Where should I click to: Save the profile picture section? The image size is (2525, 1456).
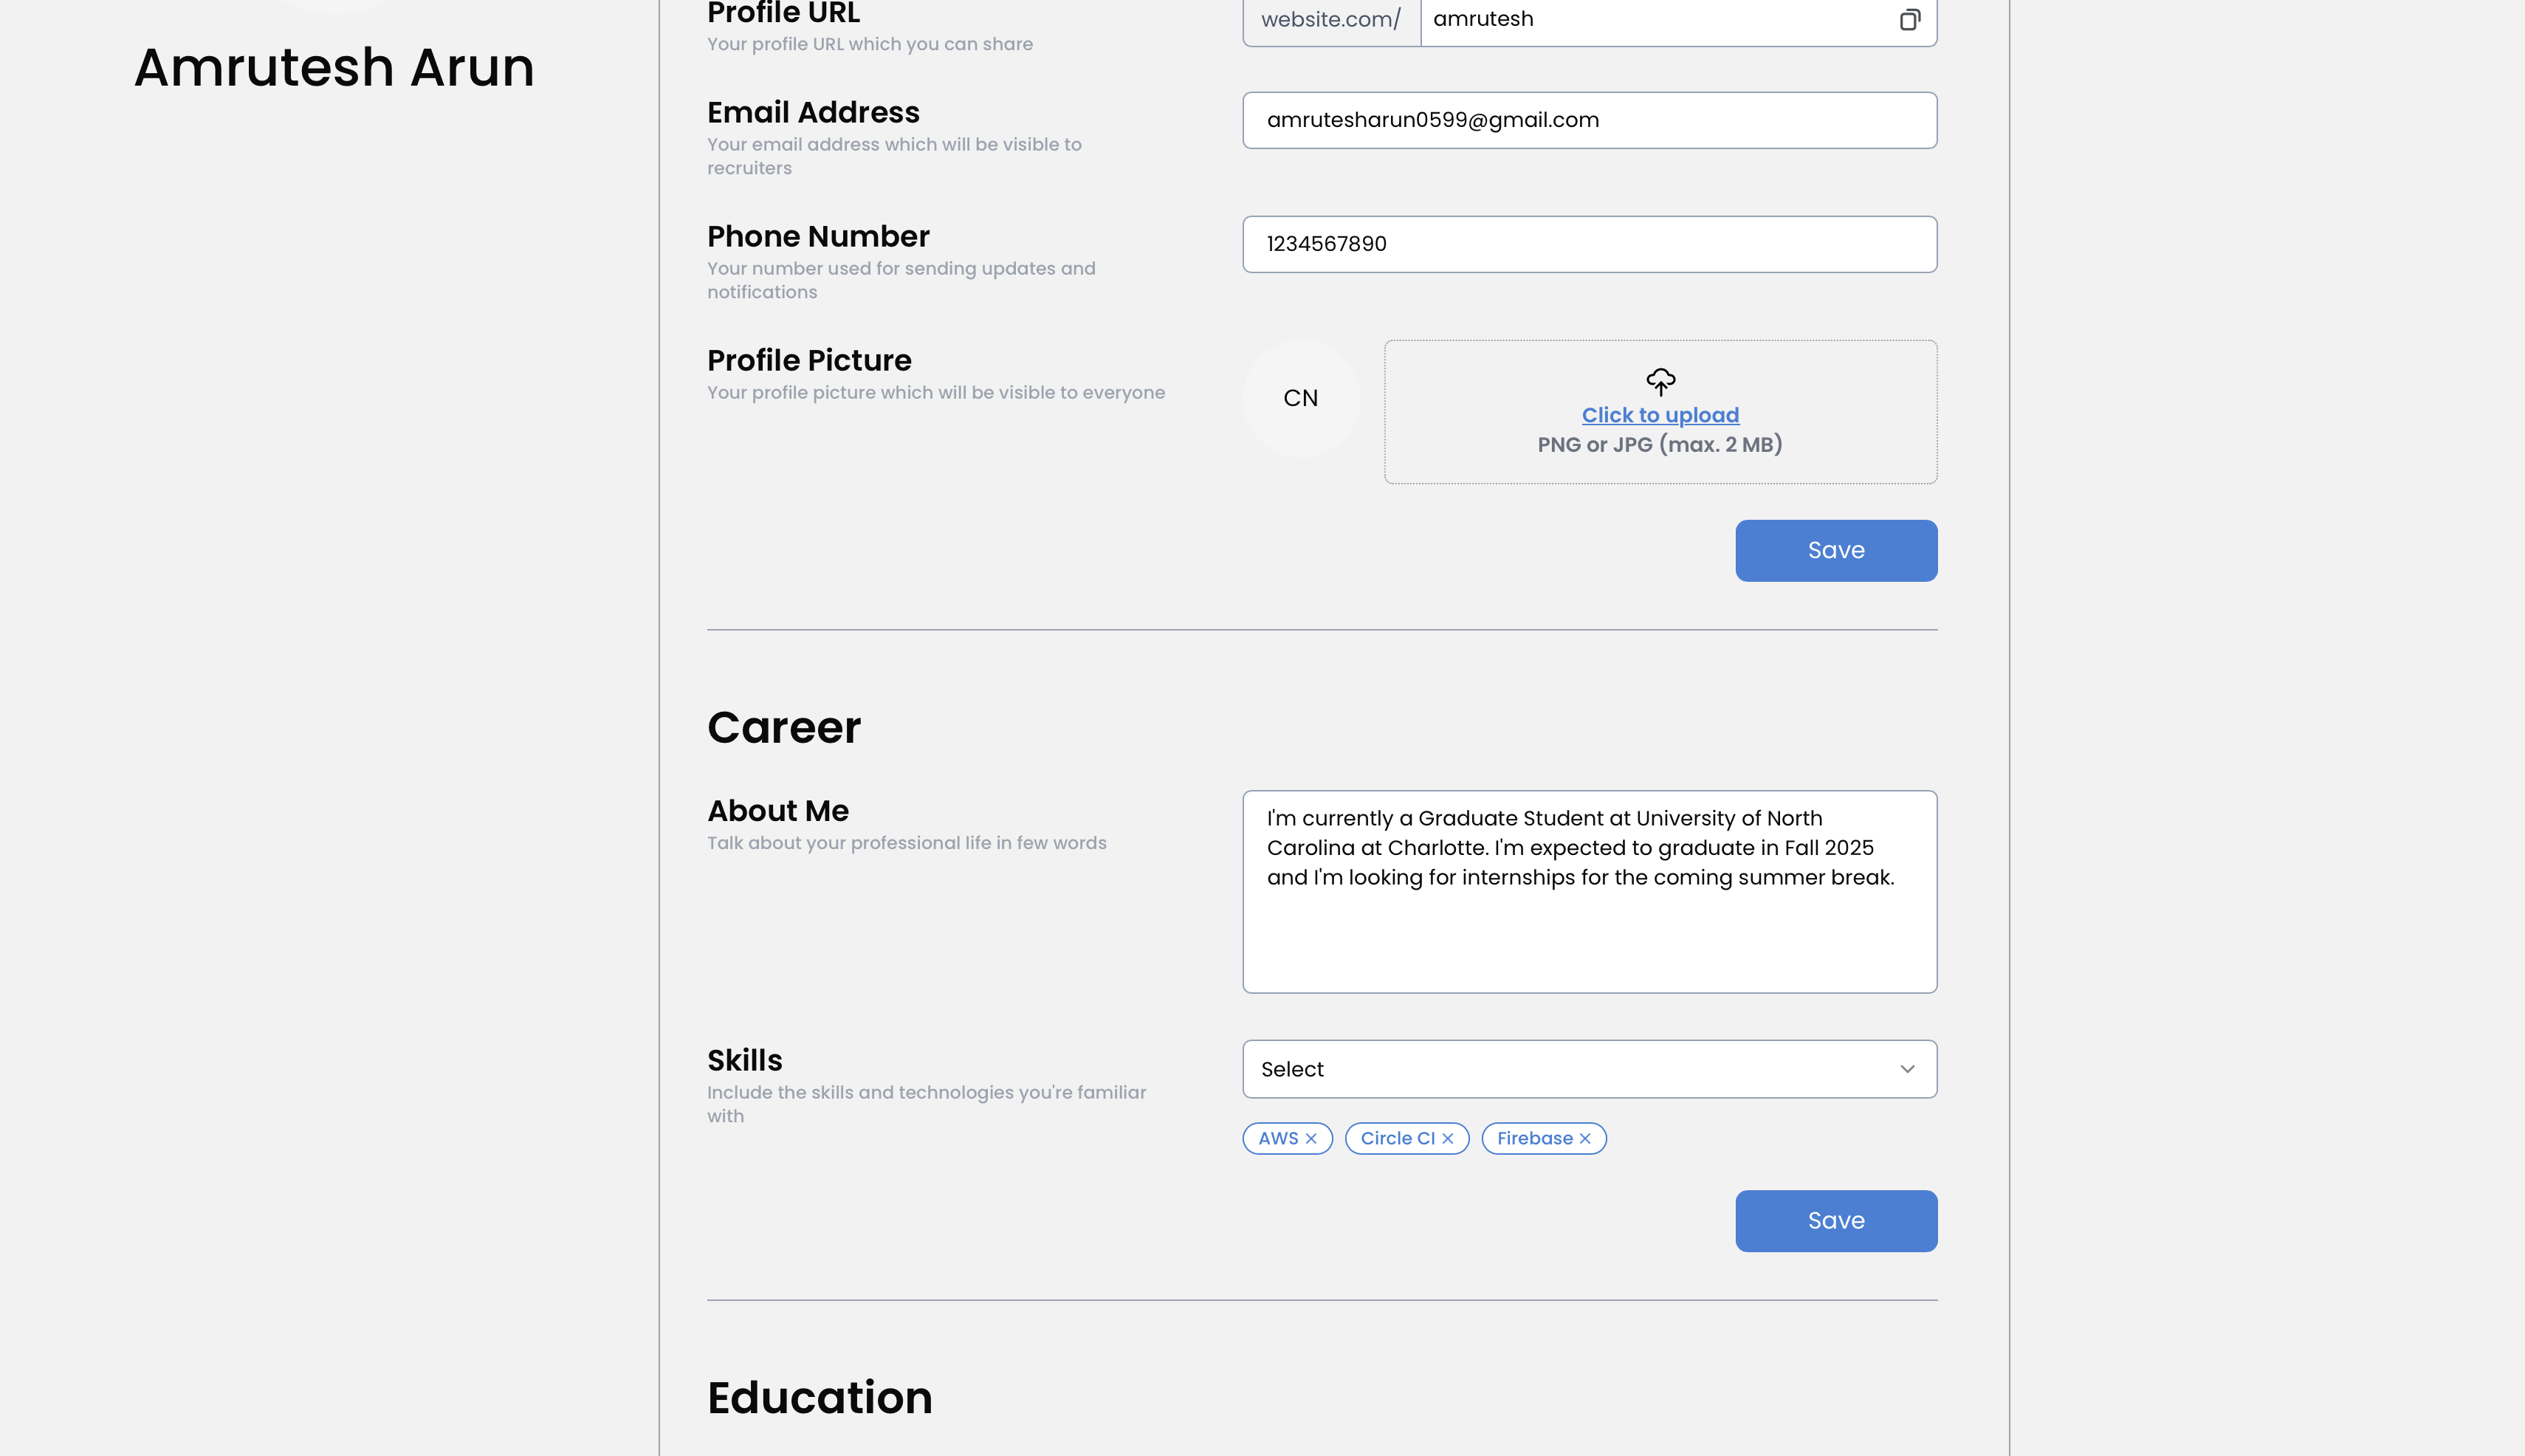[1835, 550]
